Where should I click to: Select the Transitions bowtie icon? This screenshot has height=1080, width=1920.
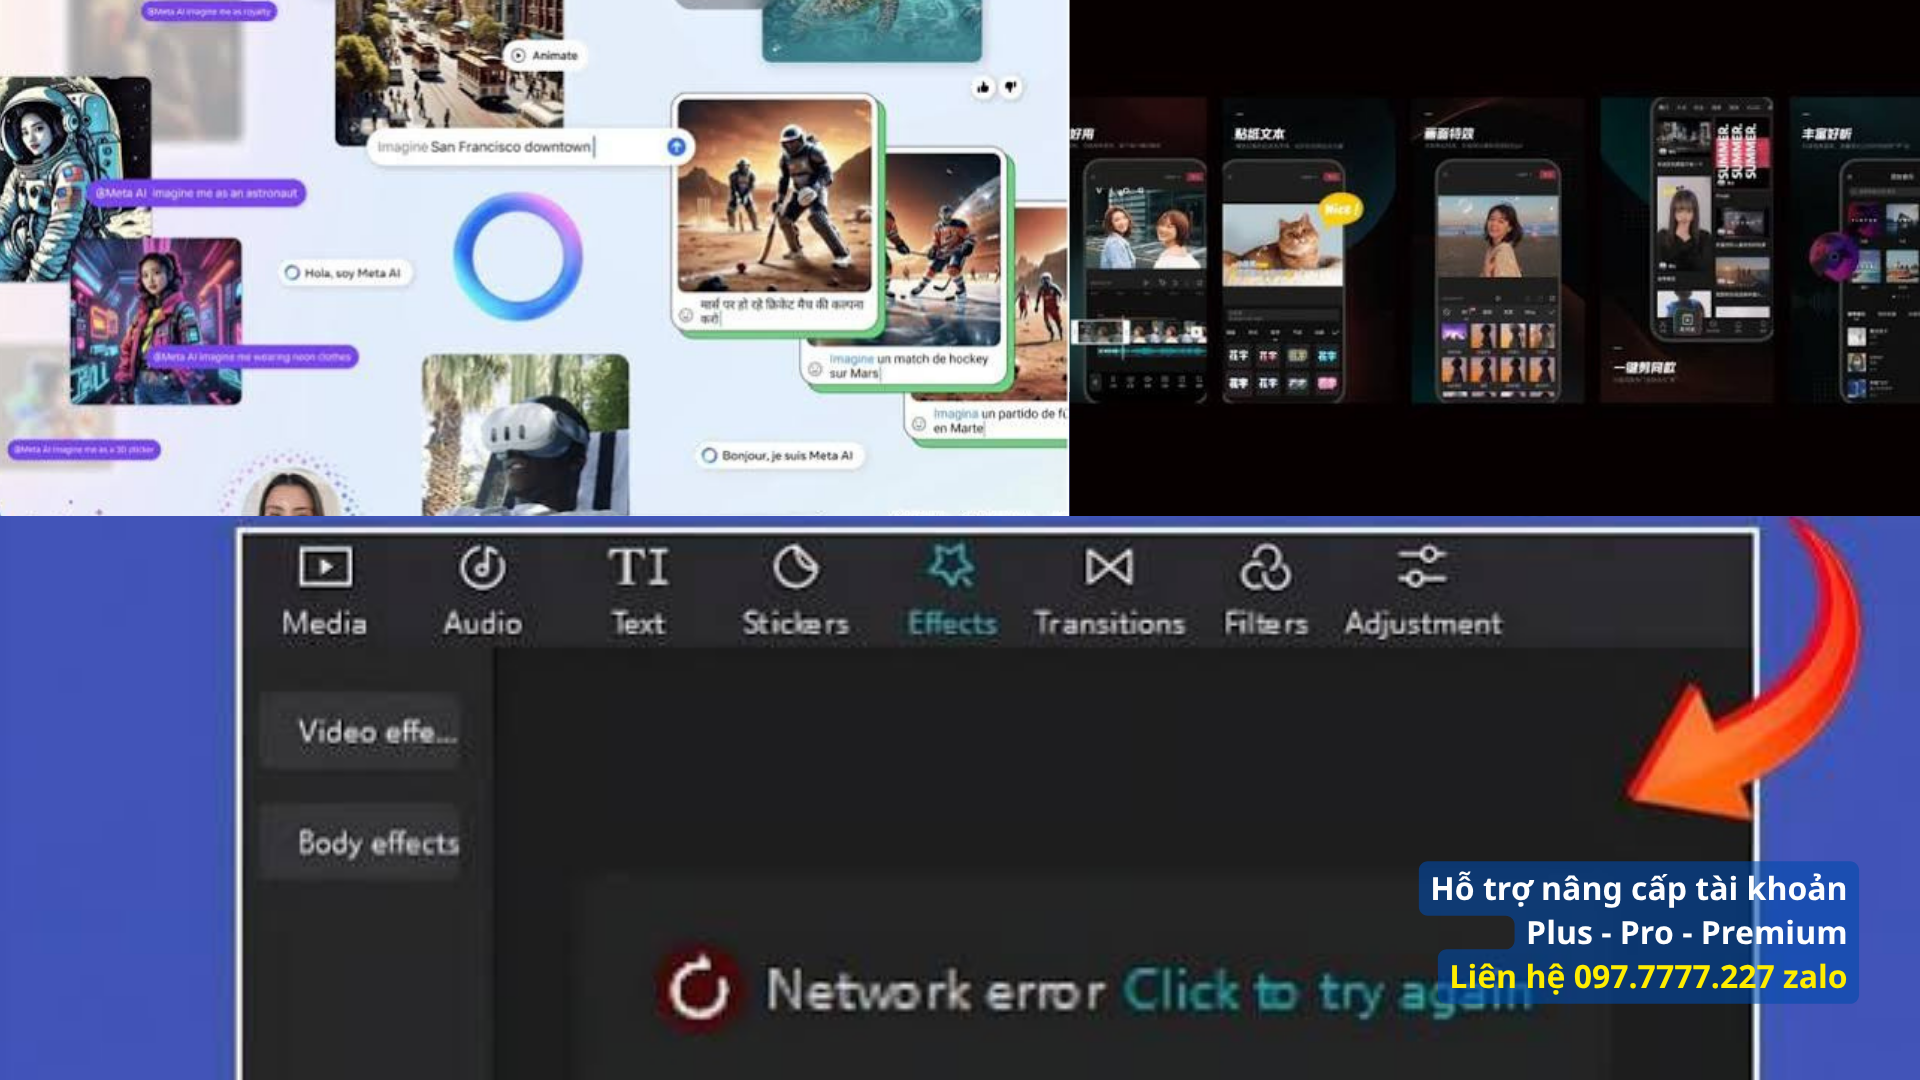click(1109, 567)
